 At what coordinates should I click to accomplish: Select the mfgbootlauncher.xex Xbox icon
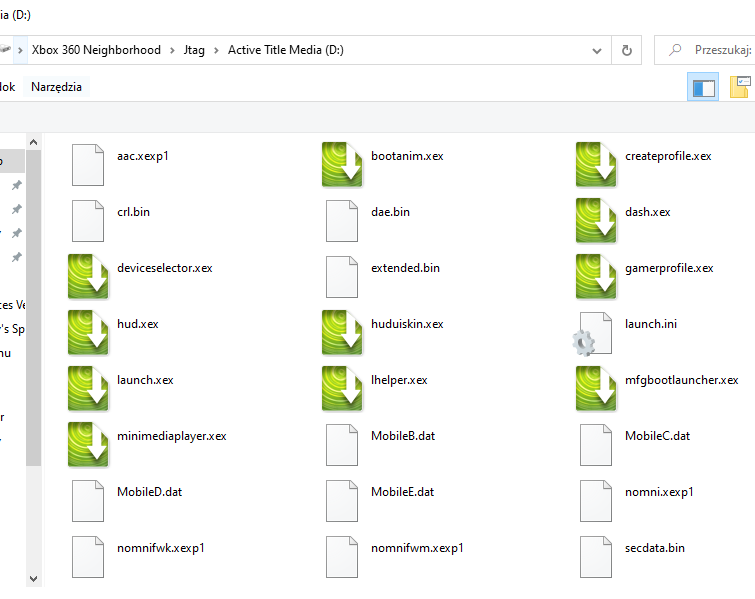[x=596, y=389]
